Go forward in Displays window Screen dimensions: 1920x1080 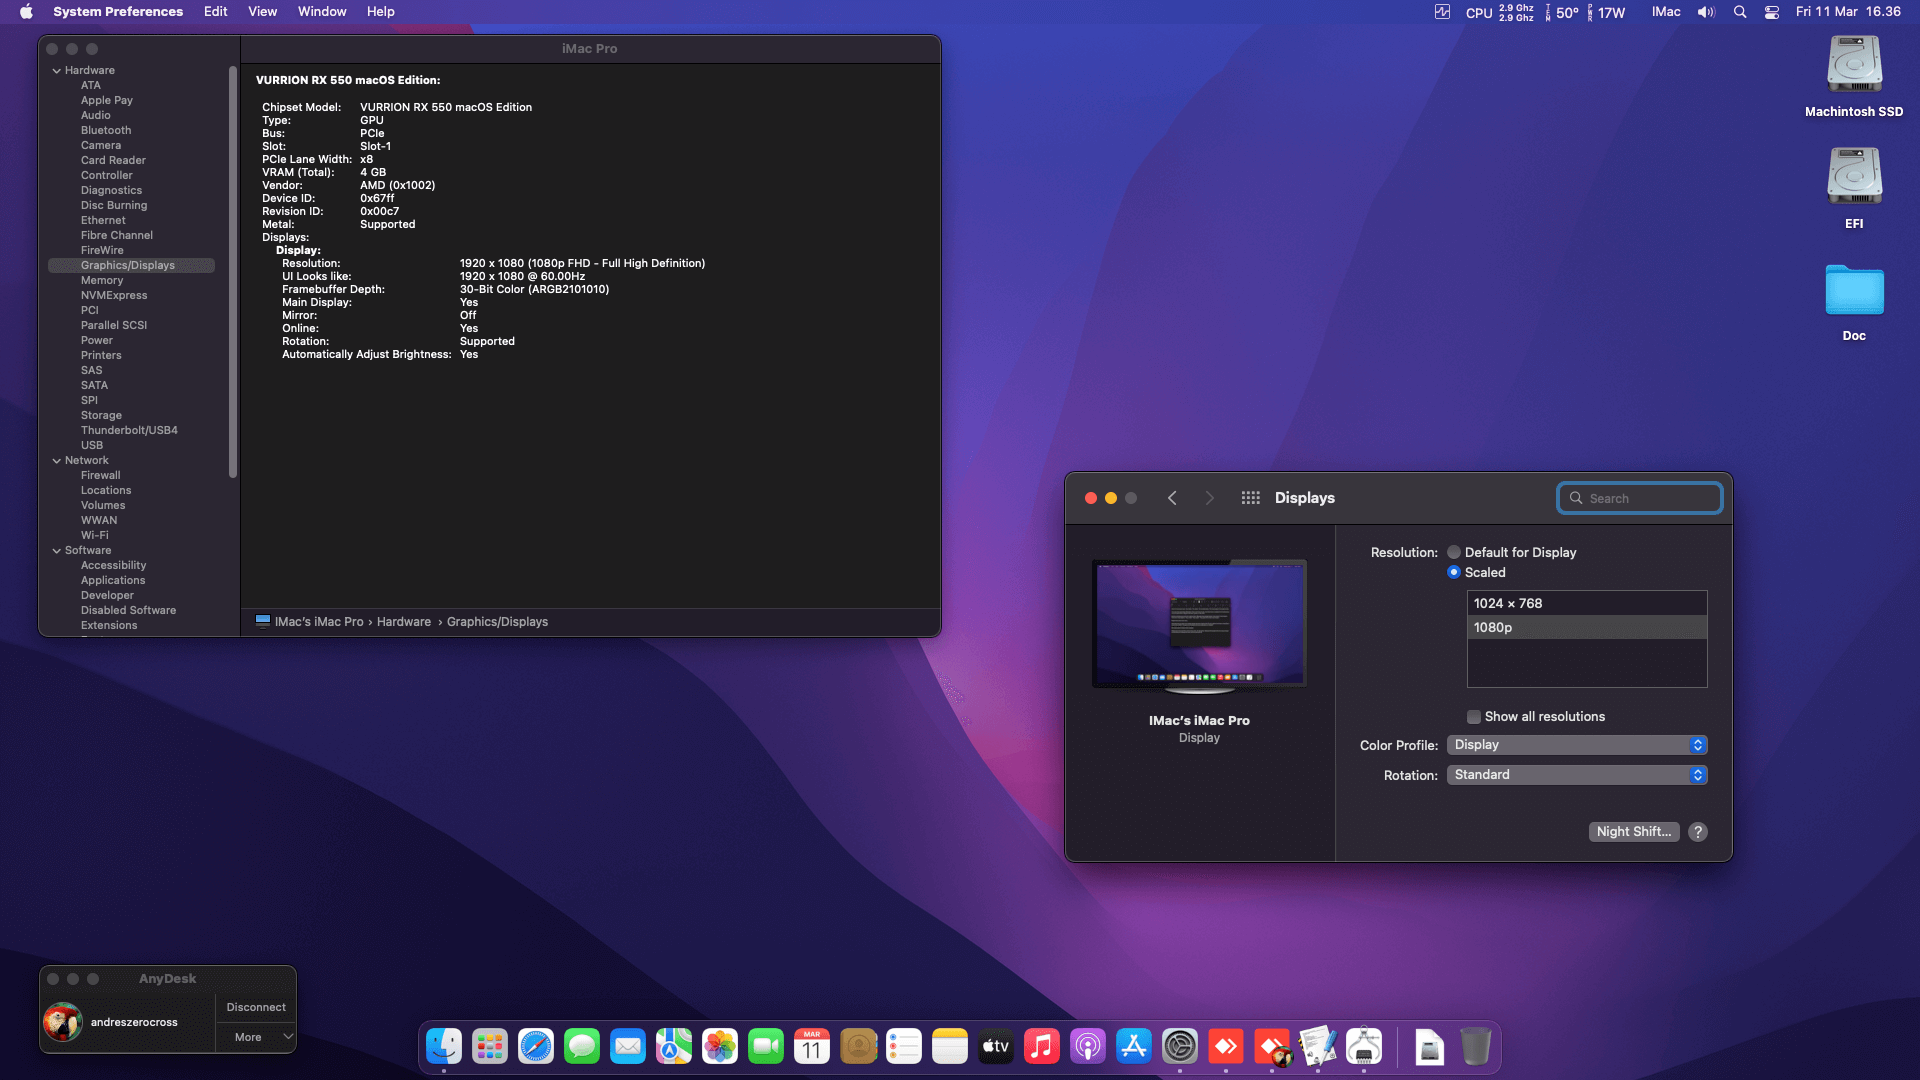click(x=1209, y=498)
